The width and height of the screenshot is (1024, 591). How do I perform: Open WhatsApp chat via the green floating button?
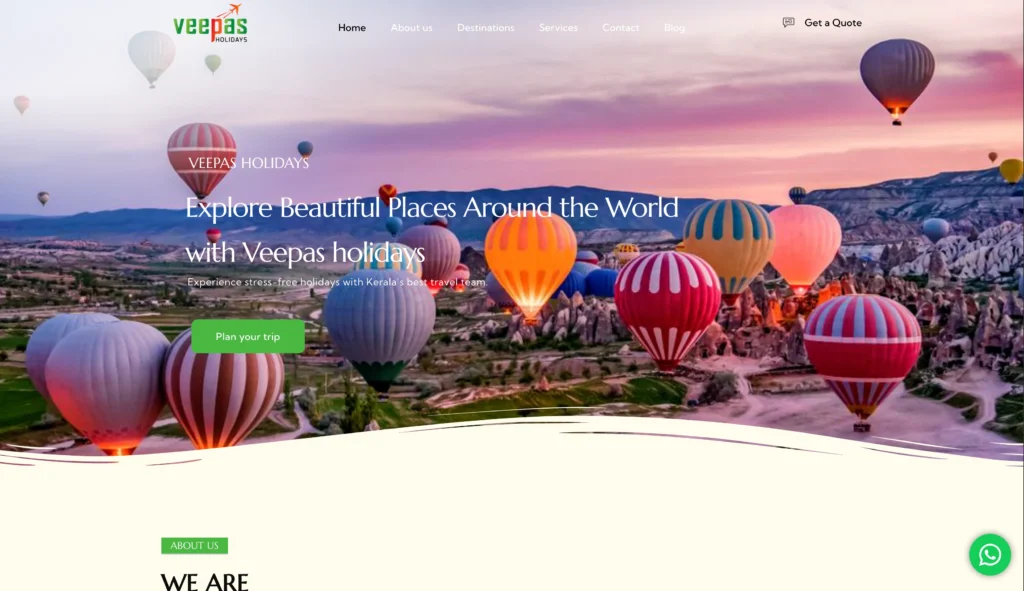[989, 555]
